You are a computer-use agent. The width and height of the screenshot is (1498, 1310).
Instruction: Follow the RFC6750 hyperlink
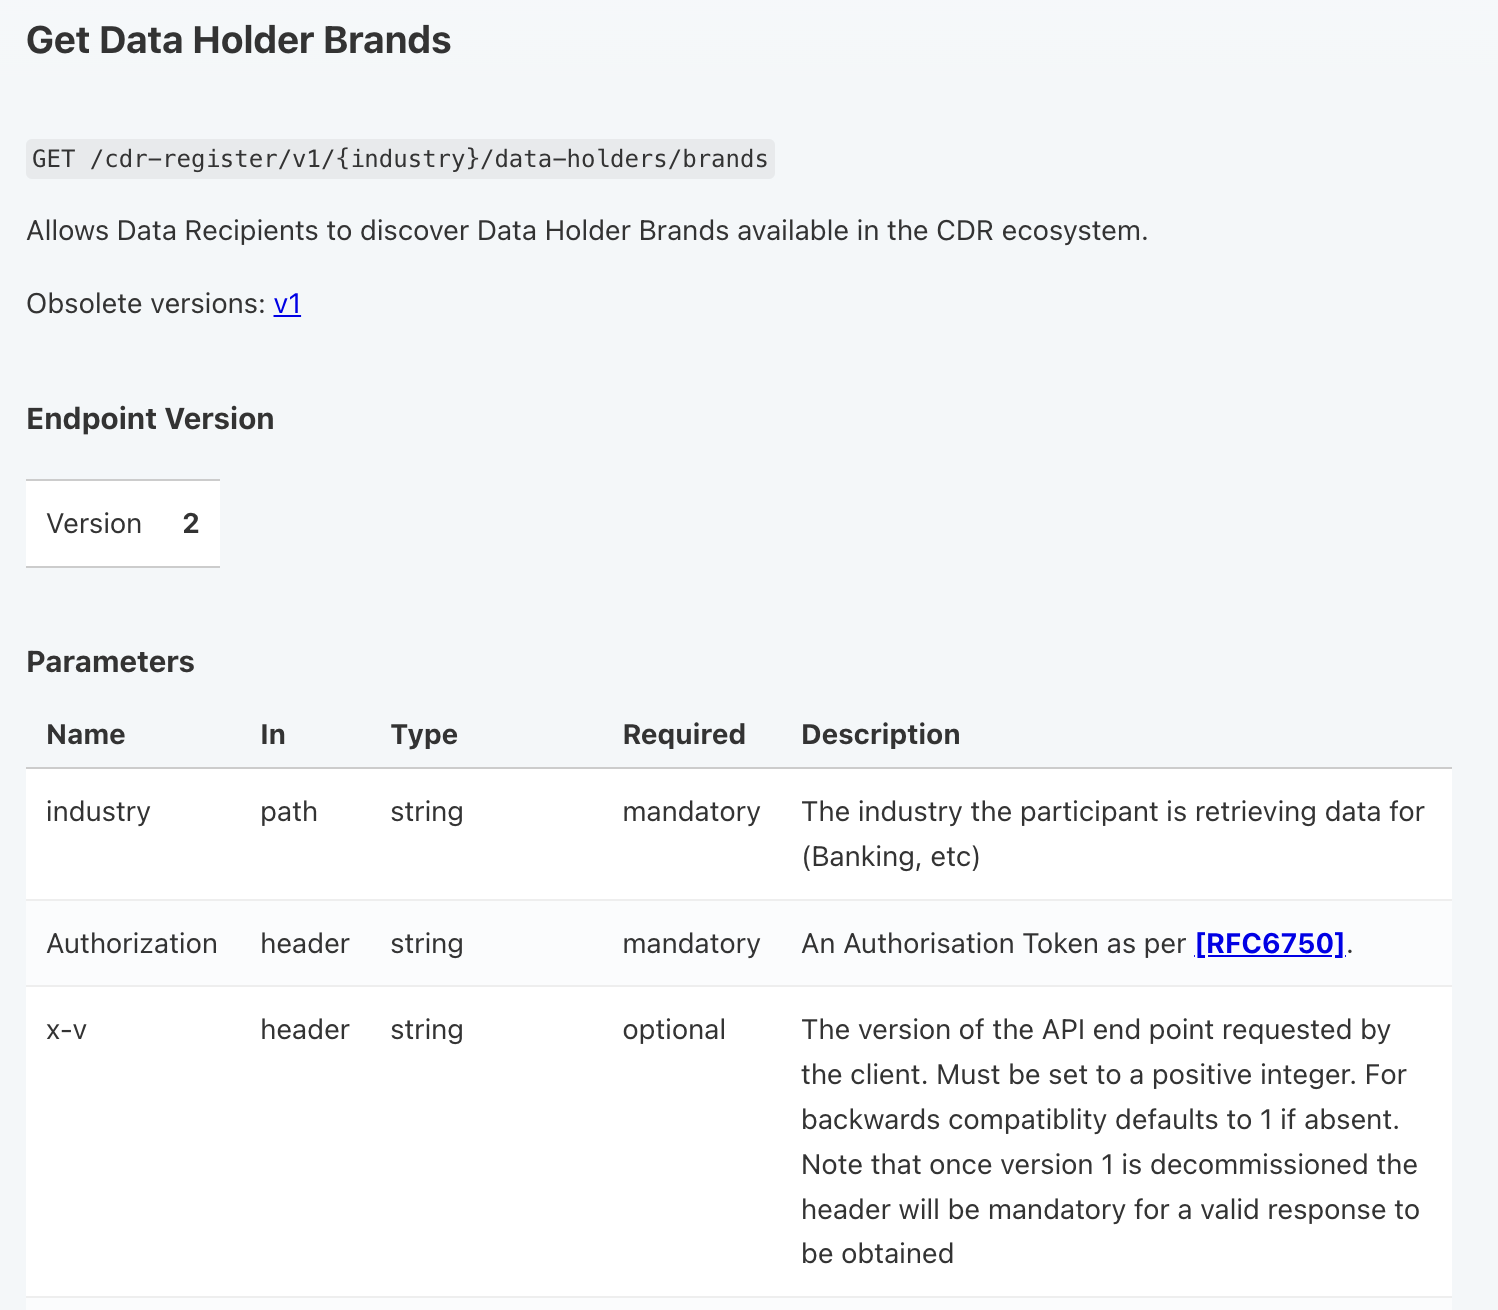tap(1268, 943)
